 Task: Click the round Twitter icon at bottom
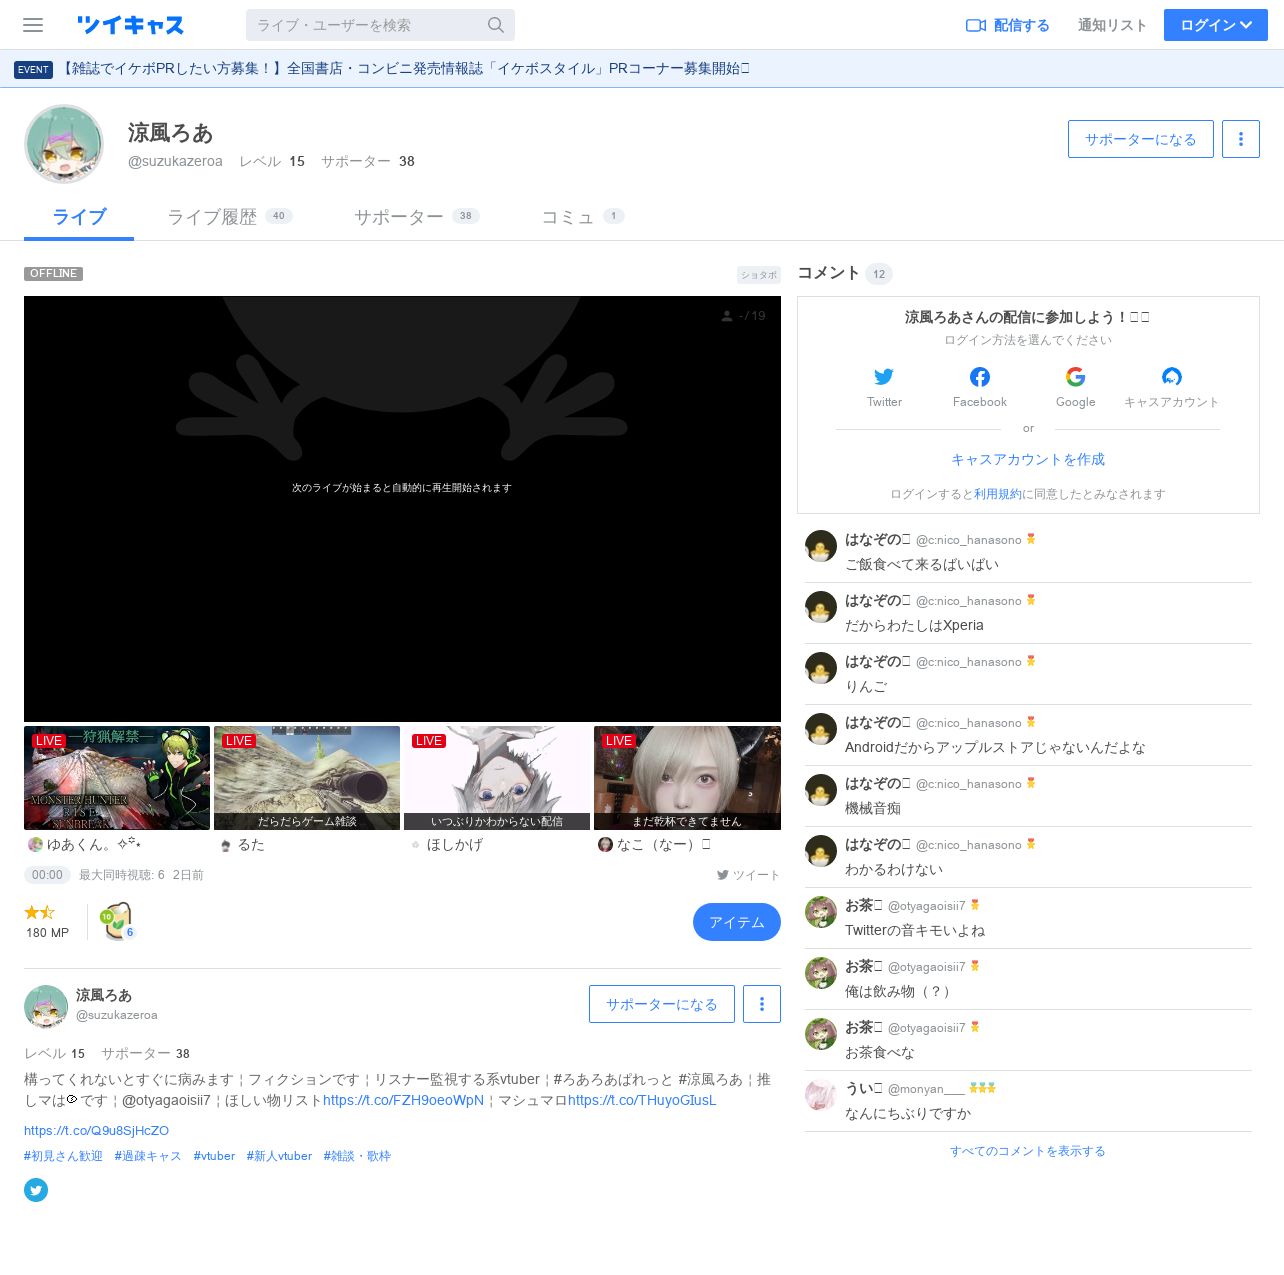[x=36, y=1190]
